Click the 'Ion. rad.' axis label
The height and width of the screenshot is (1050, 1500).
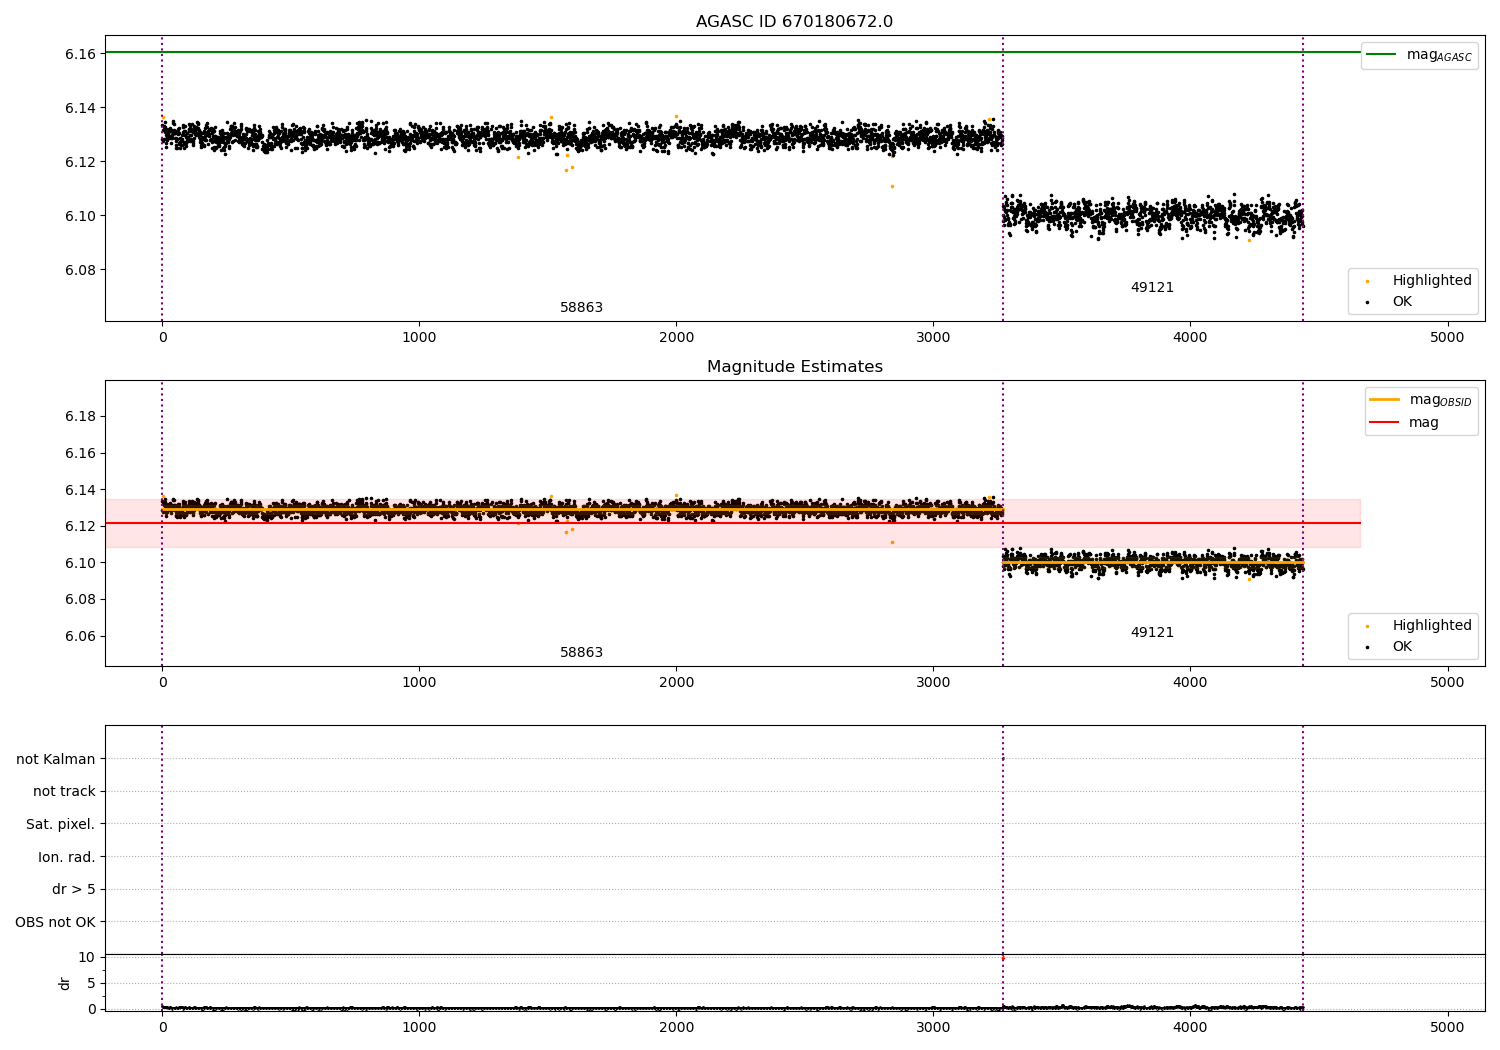click(x=67, y=857)
